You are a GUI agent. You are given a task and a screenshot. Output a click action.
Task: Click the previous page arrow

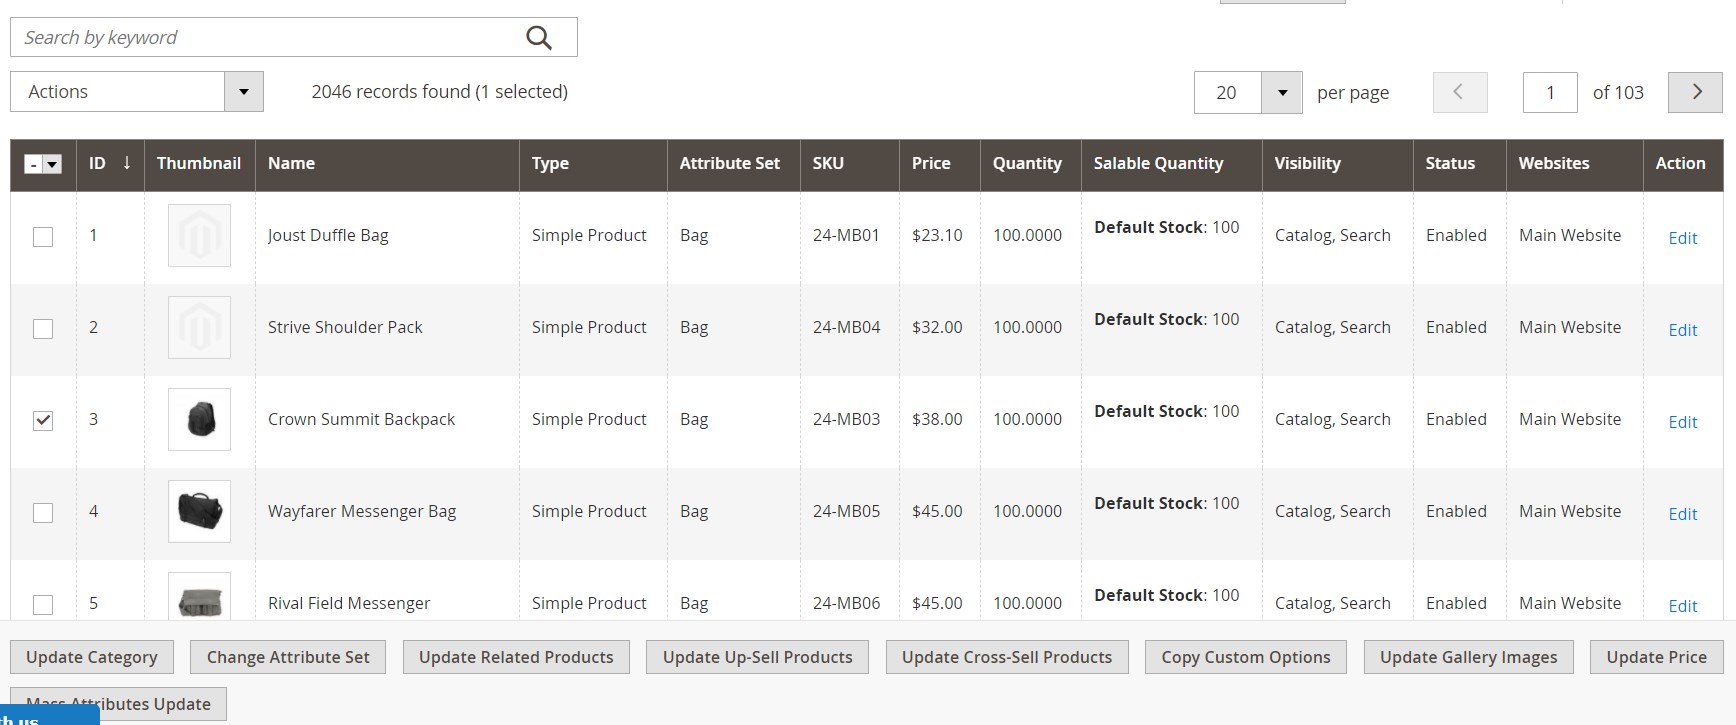1459,92
